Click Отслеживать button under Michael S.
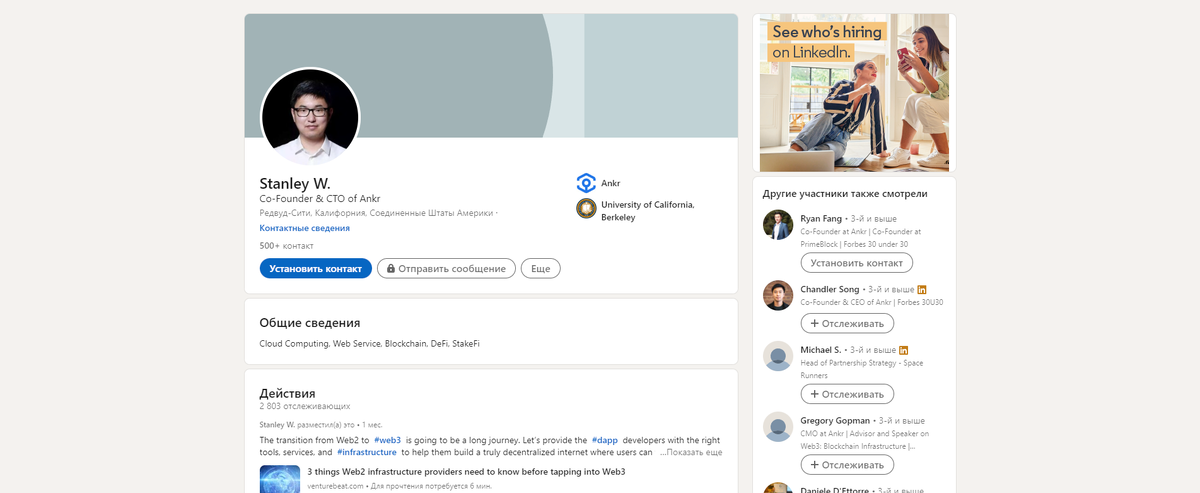This screenshot has width=1200, height=493. pos(847,394)
